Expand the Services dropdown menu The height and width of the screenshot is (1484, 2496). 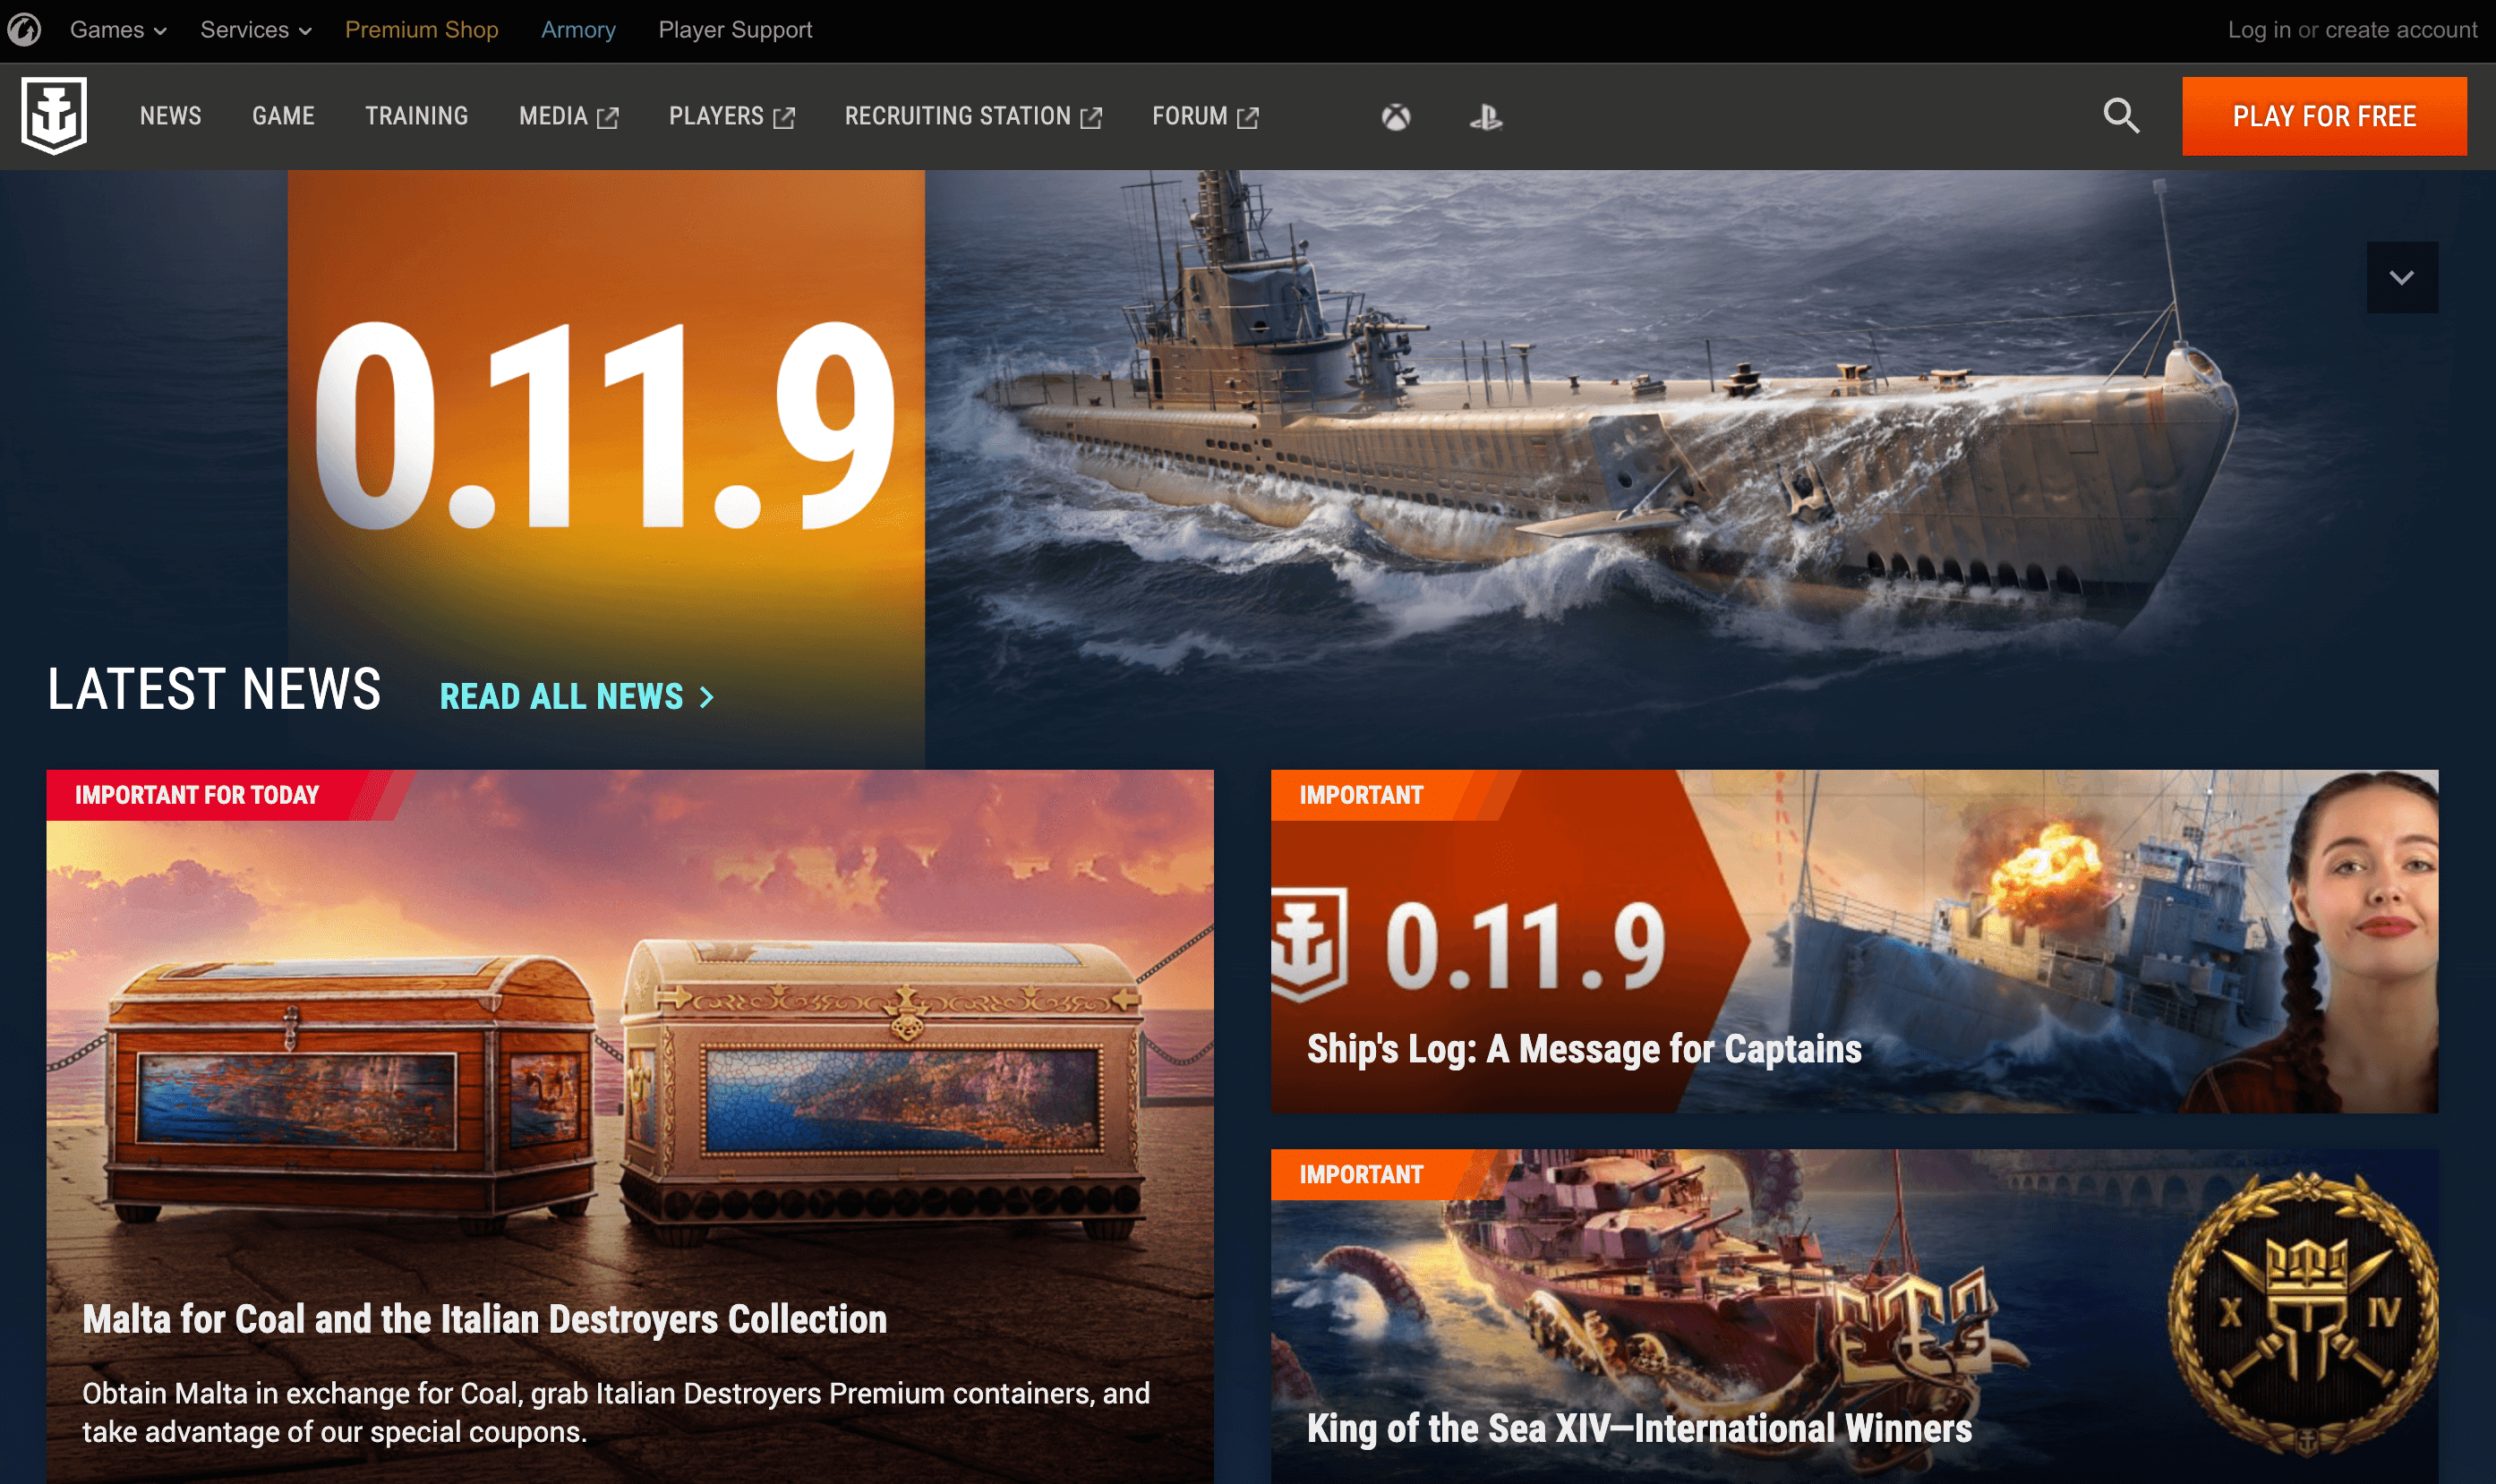click(x=256, y=30)
